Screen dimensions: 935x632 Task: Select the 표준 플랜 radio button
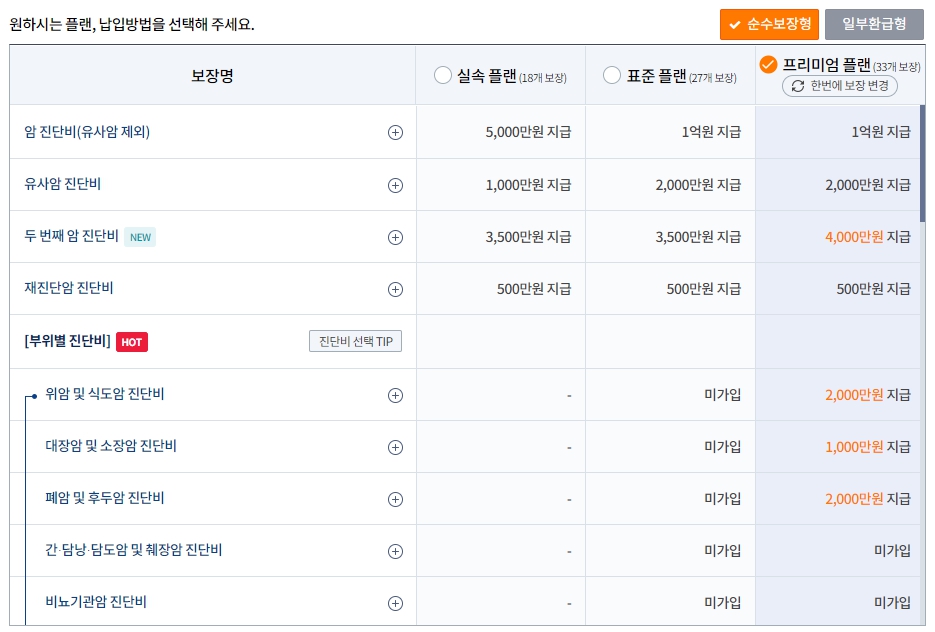612,75
